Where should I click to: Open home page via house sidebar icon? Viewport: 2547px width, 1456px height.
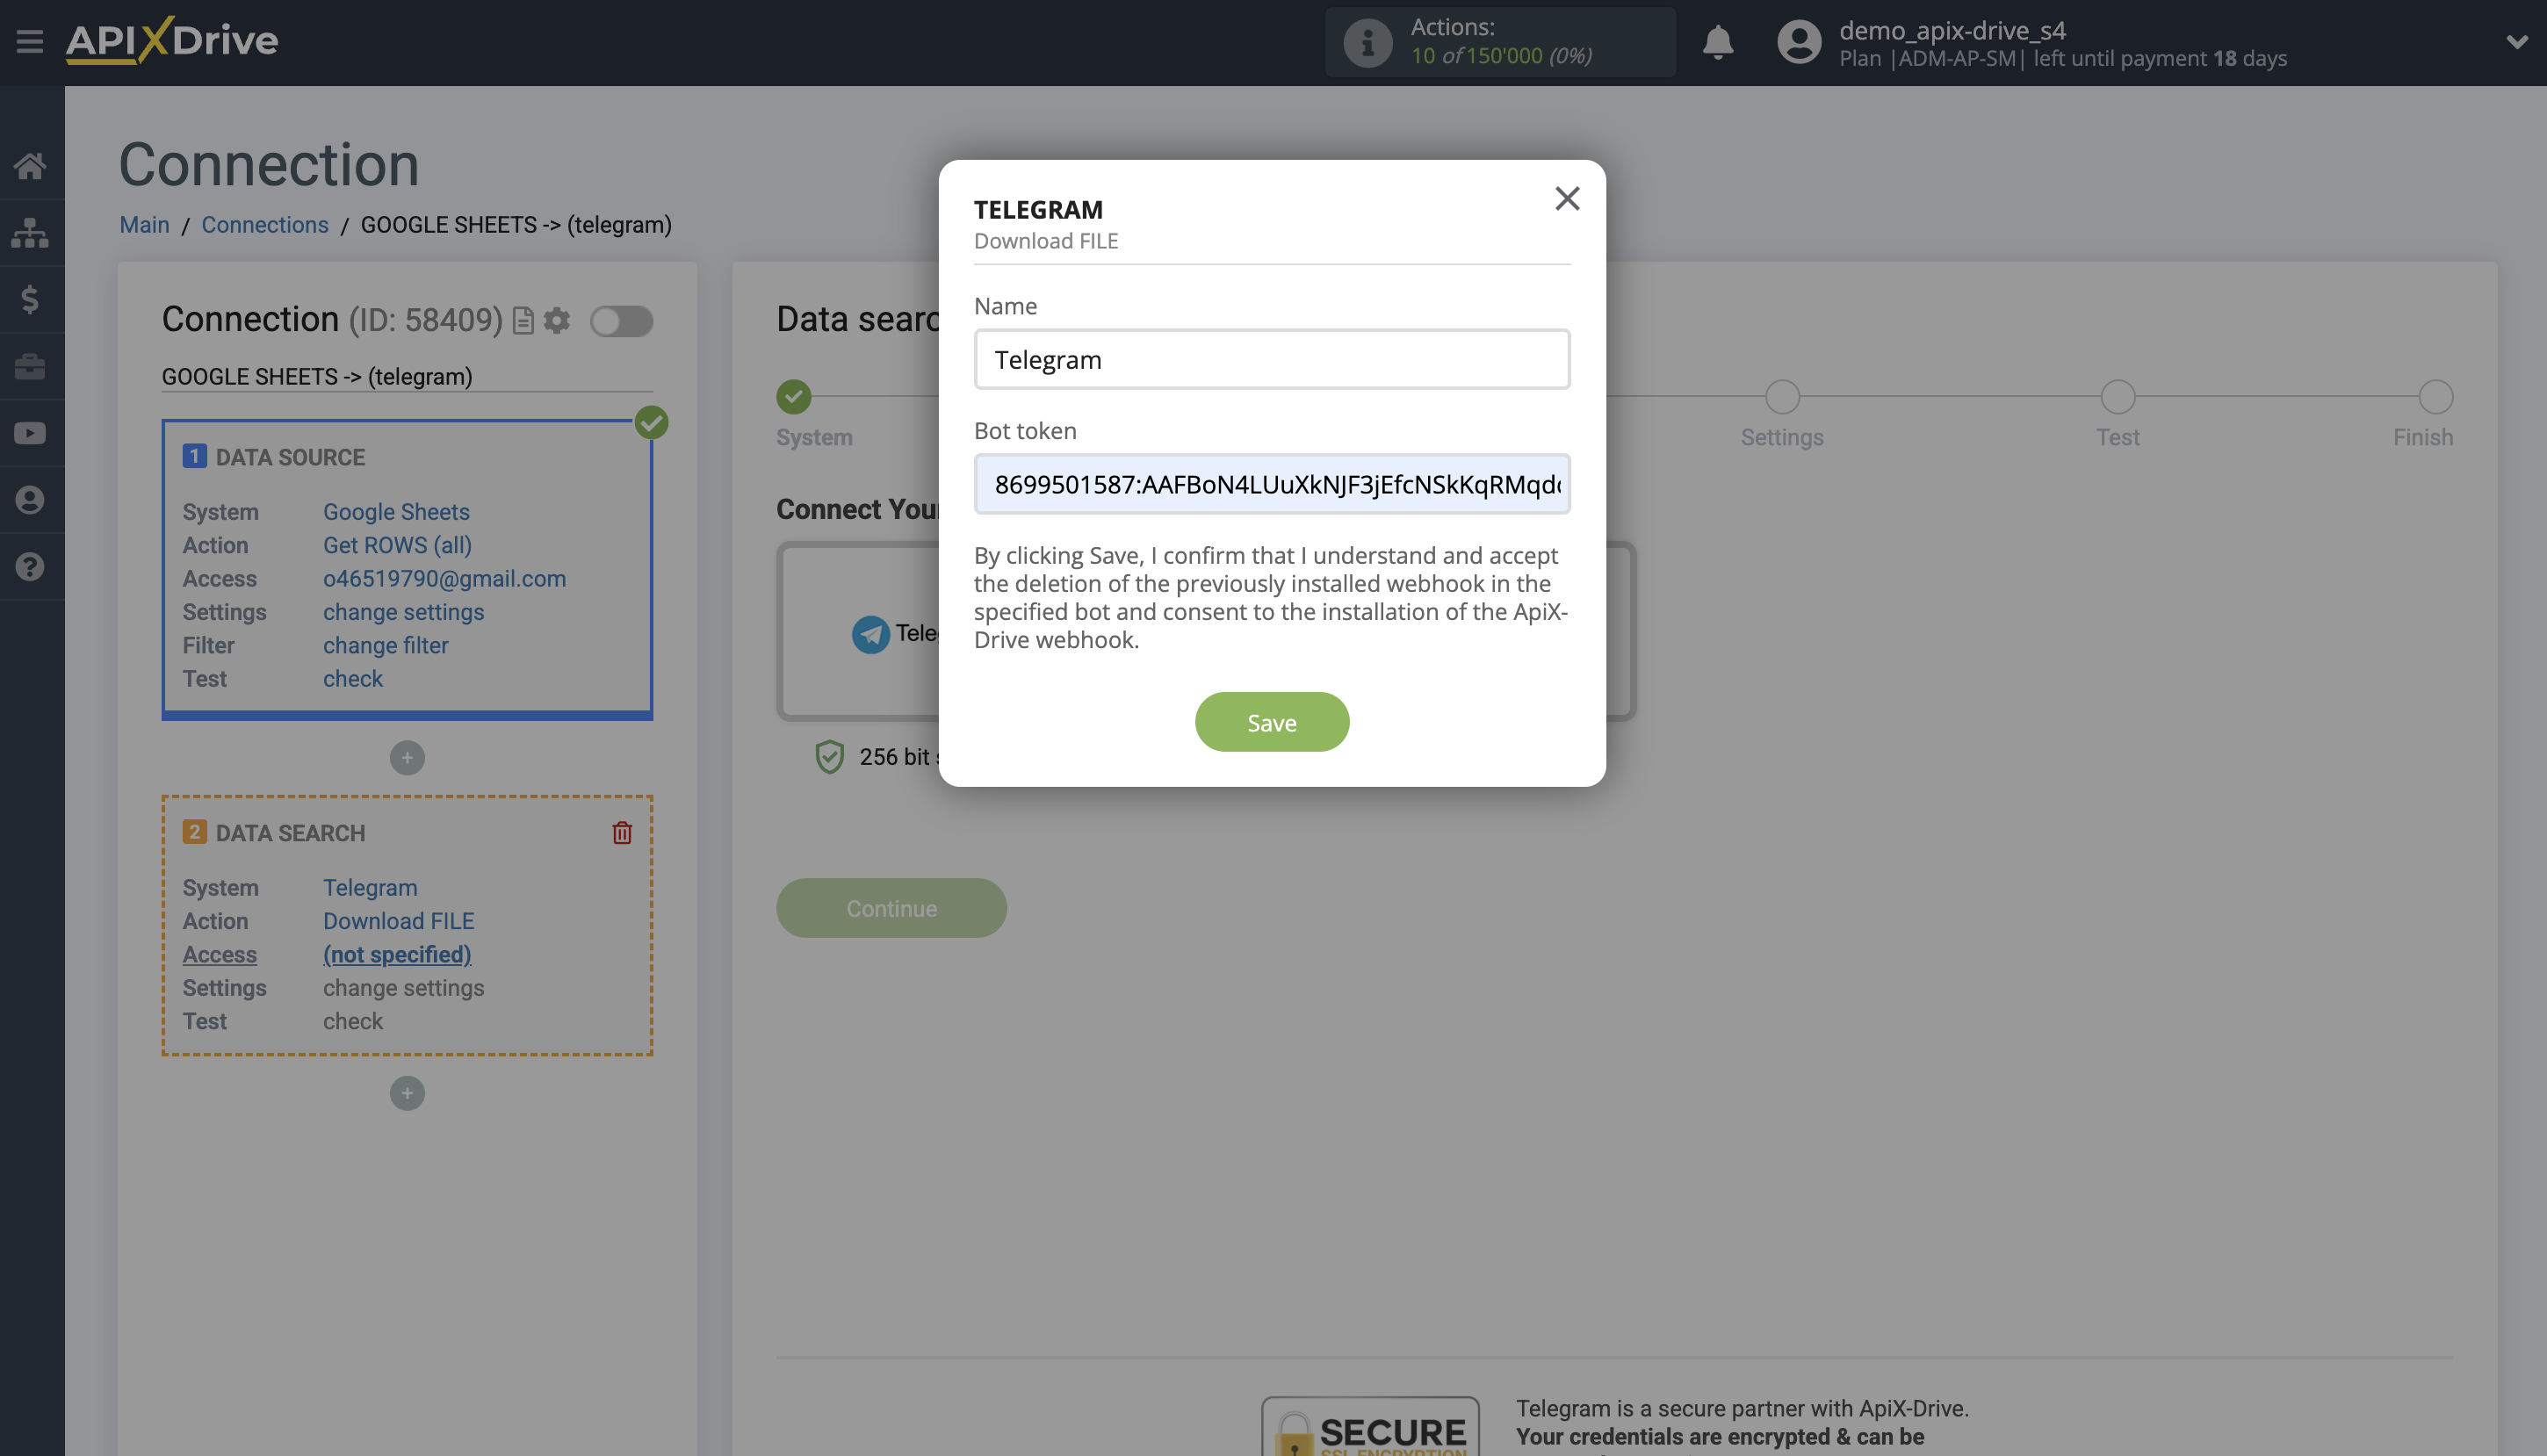tap(31, 166)
